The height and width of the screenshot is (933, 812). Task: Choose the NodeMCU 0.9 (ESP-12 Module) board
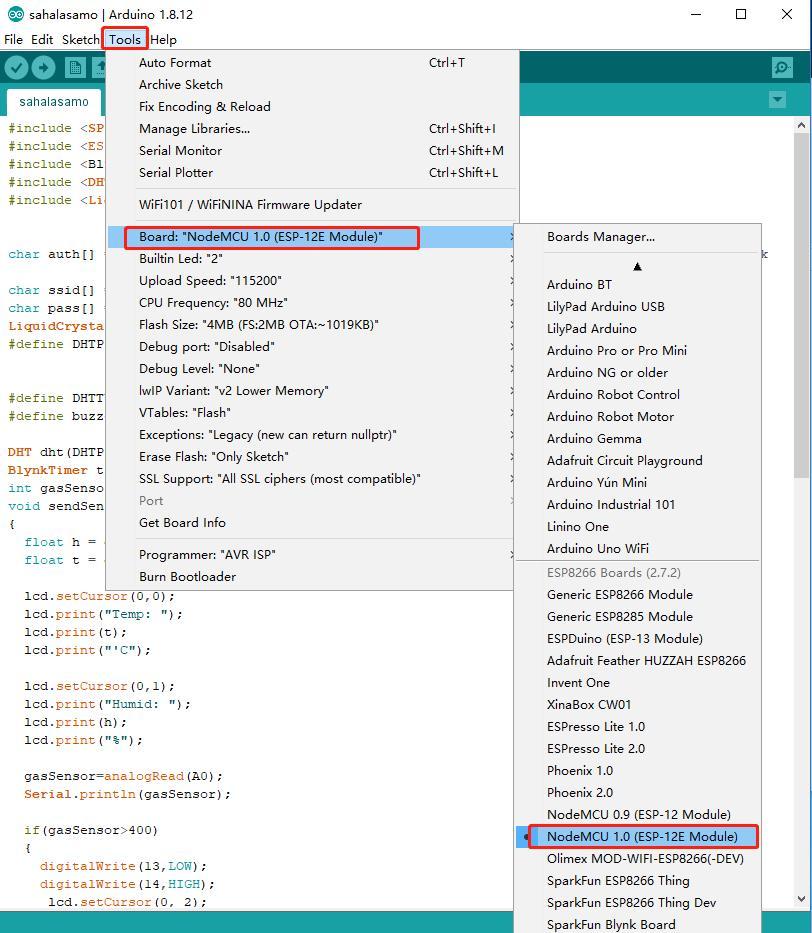[x=637, y=815]
